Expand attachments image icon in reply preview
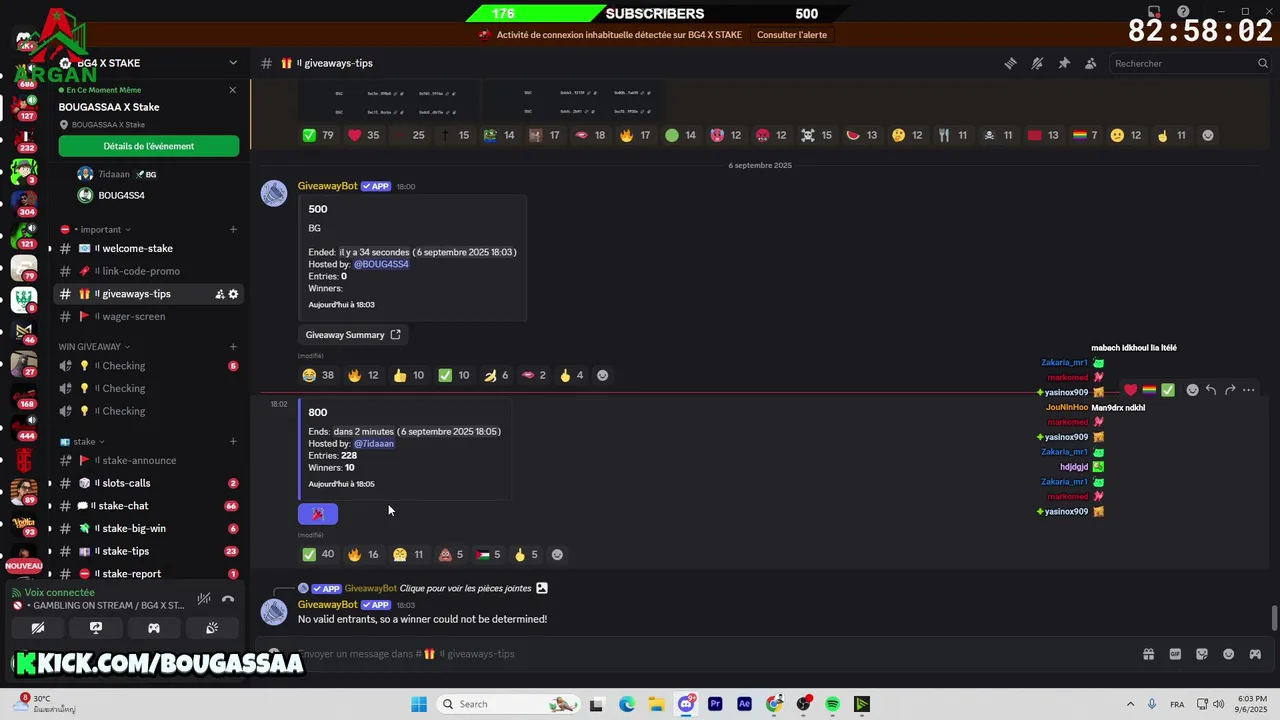Screen dimensions: 1280x720 (542, 589)
